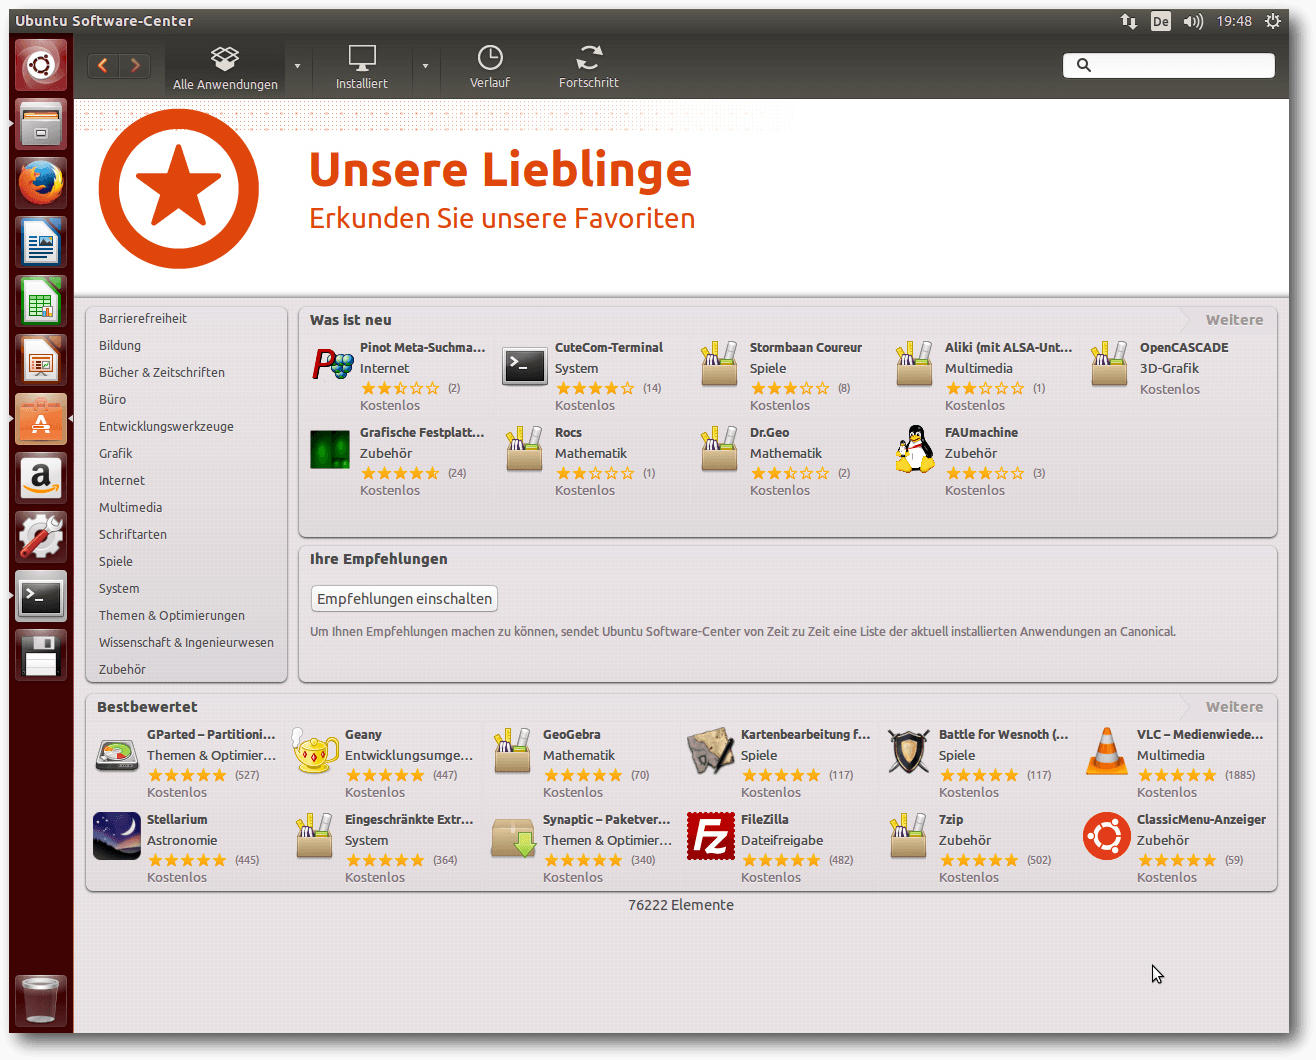
Task: Open the Alle Anwendungen view
Action: point(225,68)
